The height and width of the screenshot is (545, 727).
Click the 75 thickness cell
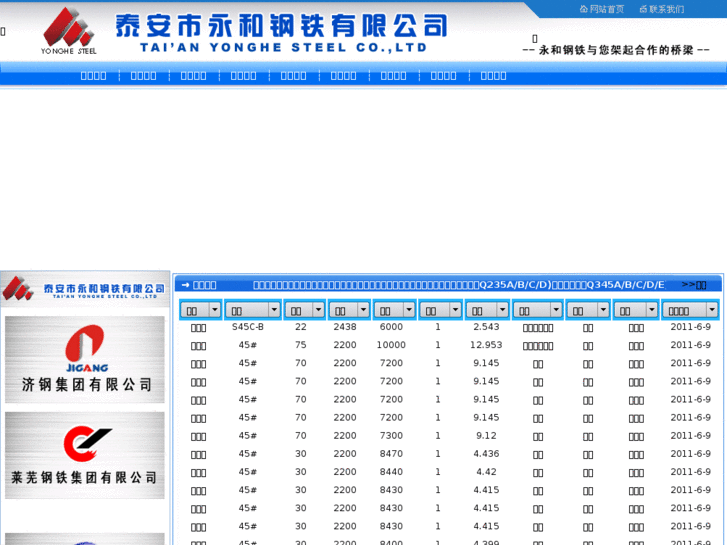[301, 345]
